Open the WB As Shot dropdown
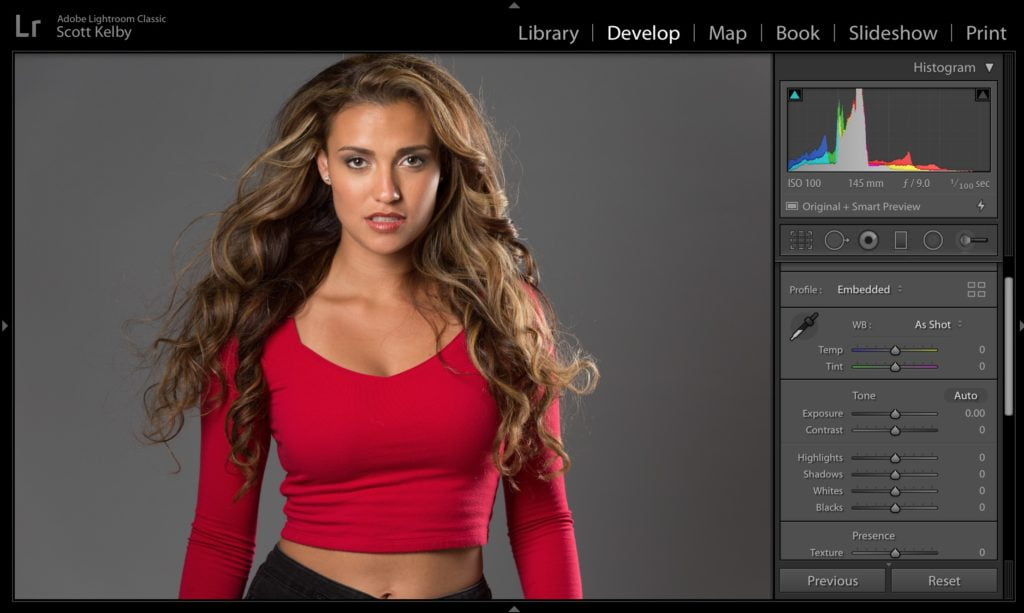Viewport: 1024px width, 613px height. click(x=938, y=324)
